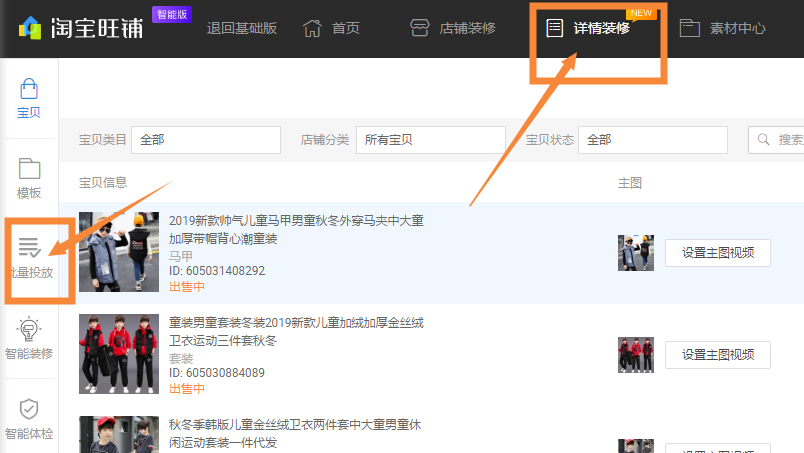Open 智能体检 shield icon
The height and width of the screenshot is (453, 804).
coord(29,409)
